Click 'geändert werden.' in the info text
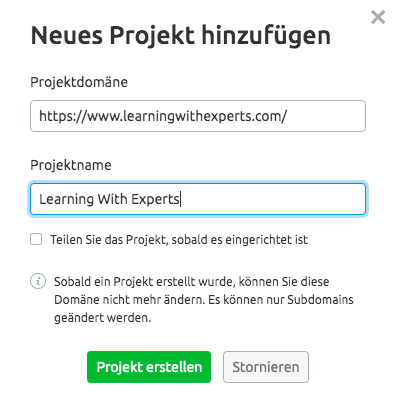The width and height of the screenshot is (395, 400). tap(103, 318)
